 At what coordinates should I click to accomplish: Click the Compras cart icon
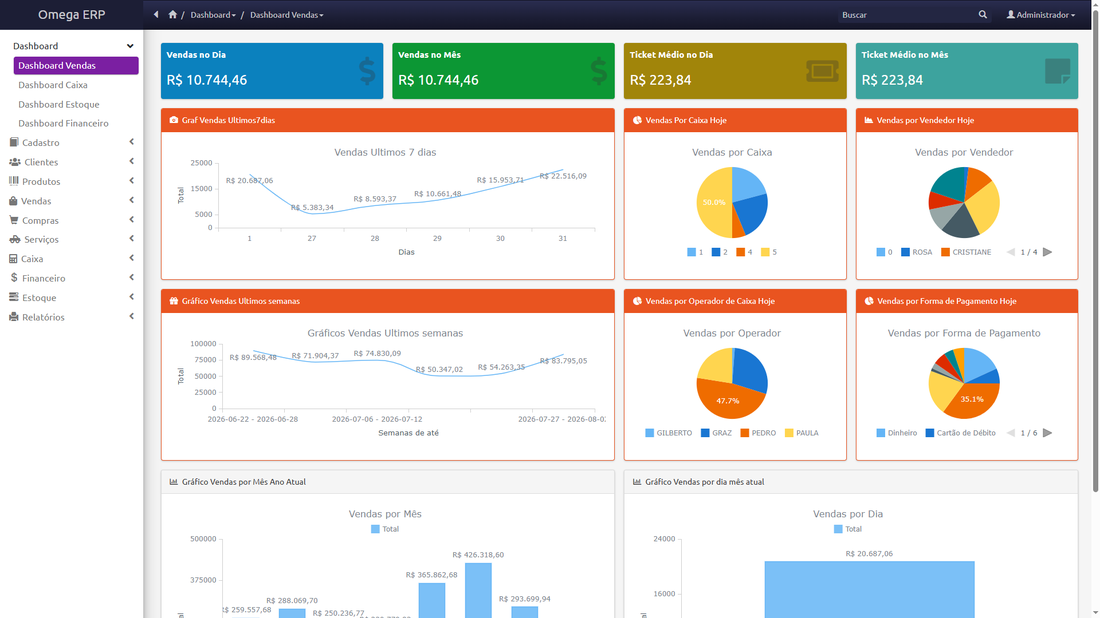tap(14, 220)
